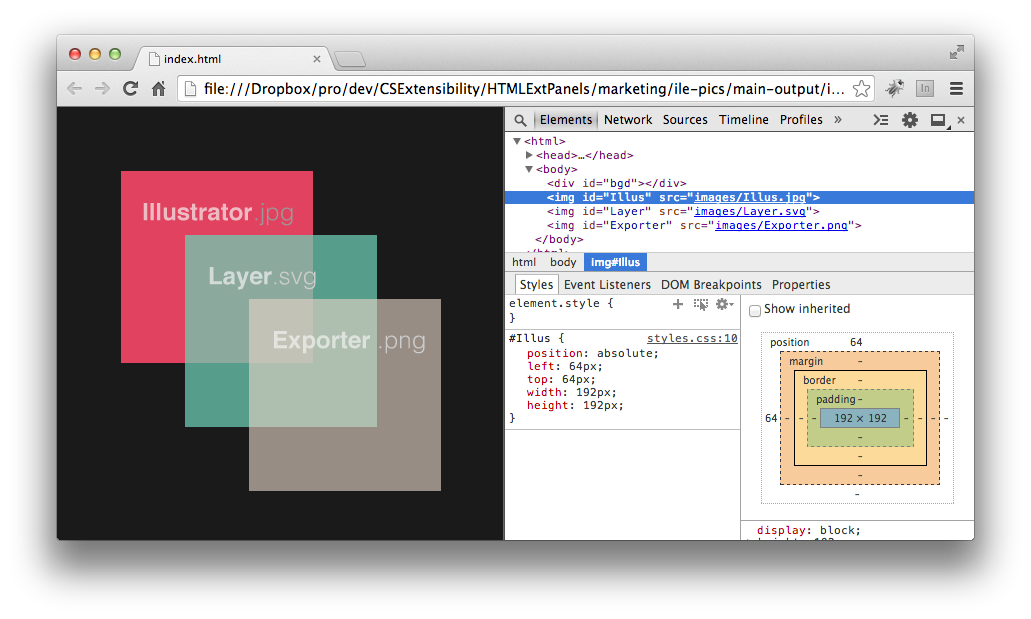Viewport: 1031px width, 619px height.
Task: Open DevTools settings gear
Action: pos(909,120)
